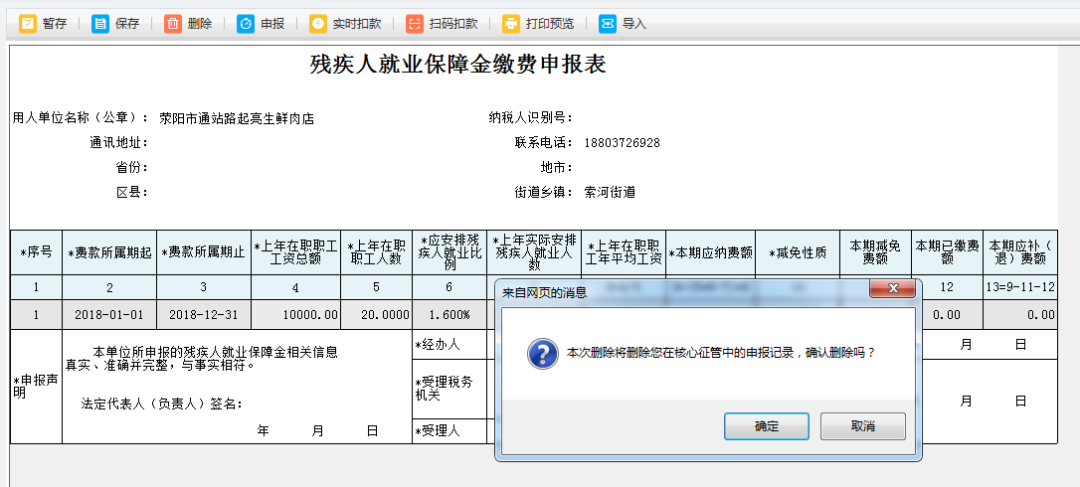The image size is (1080, 487).
Task: Select the 街道乡镇 value 索河街道
Action: (x=610, y=192)
